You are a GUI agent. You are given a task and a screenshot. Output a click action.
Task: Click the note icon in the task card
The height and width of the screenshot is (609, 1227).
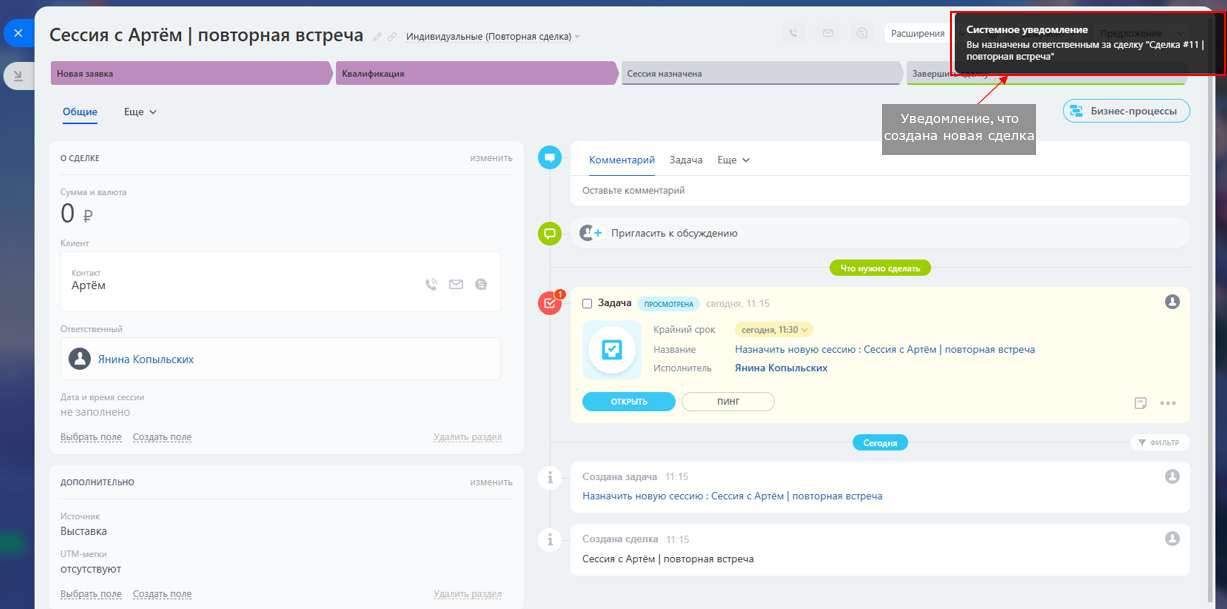[x=1140, y=403]
